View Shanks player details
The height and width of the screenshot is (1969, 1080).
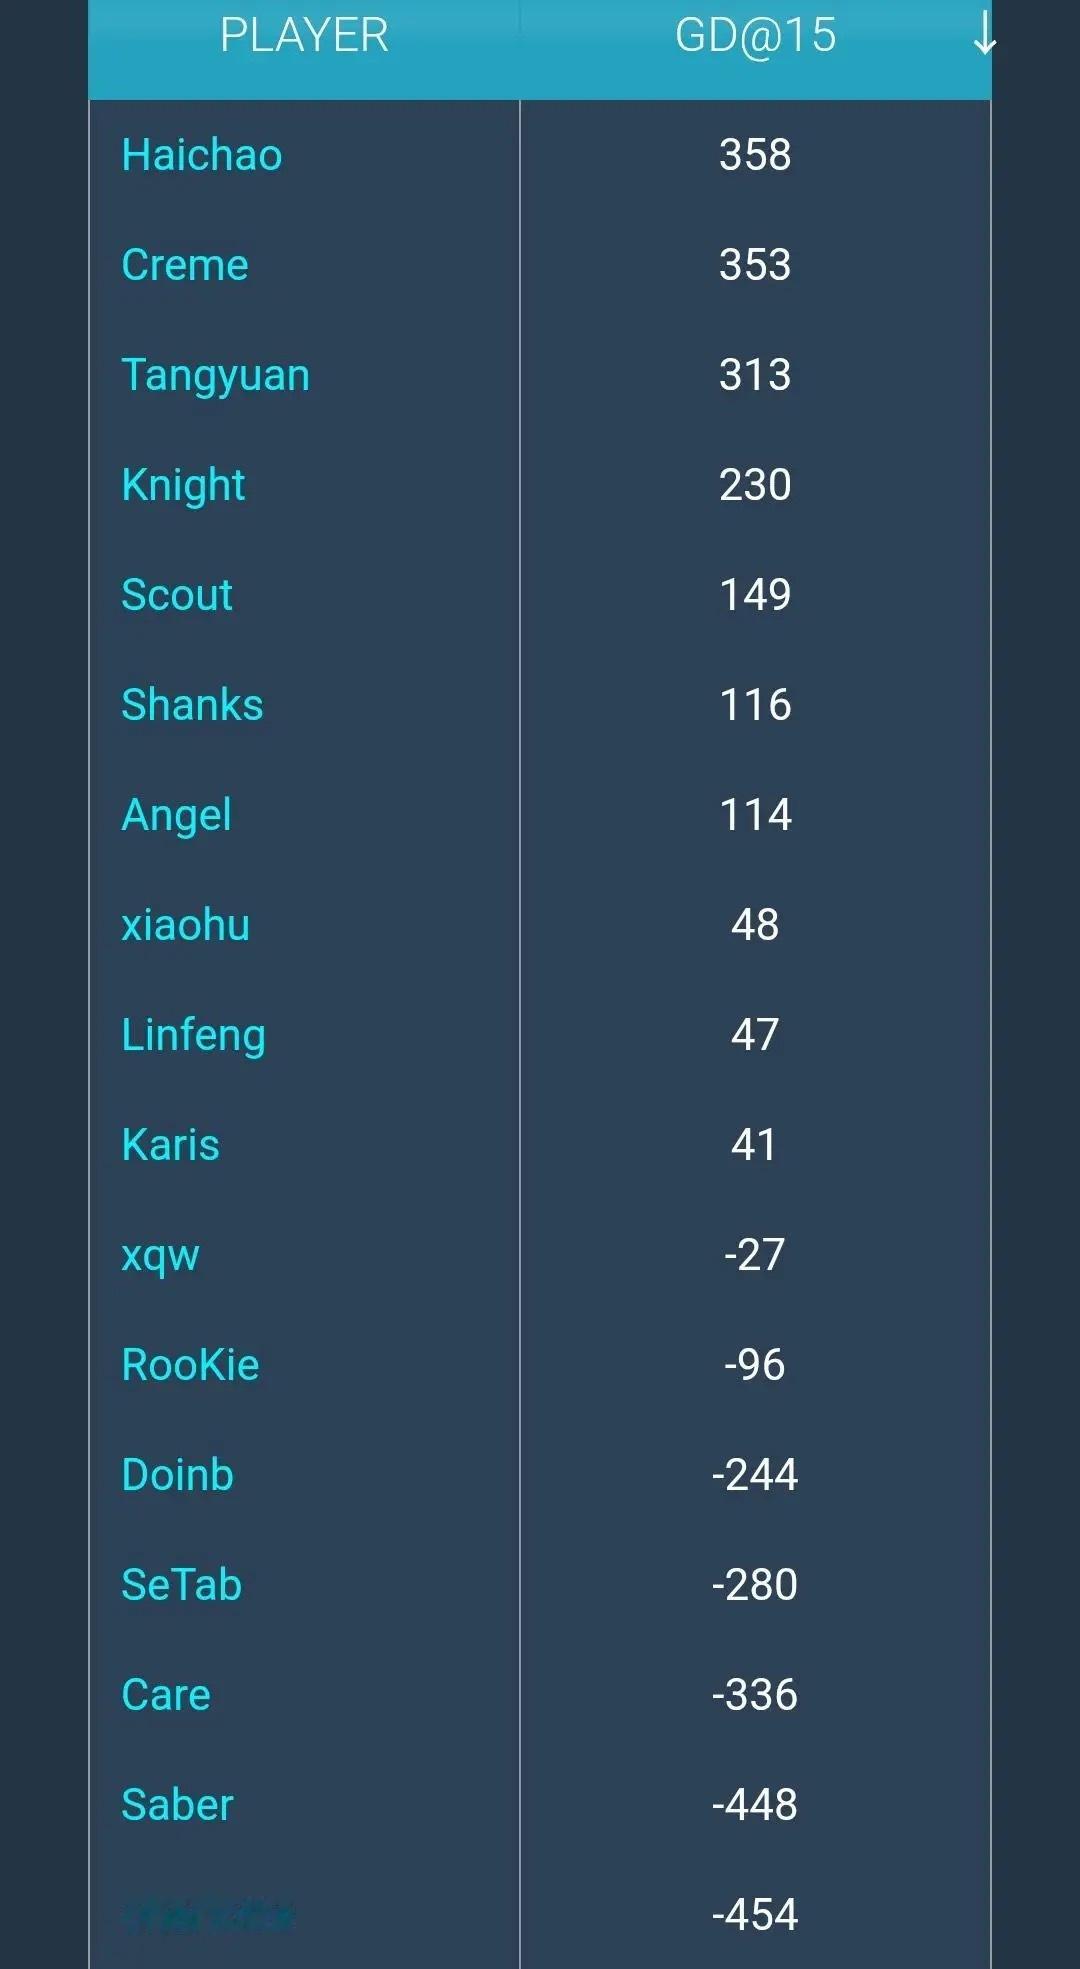coord(192,705)
